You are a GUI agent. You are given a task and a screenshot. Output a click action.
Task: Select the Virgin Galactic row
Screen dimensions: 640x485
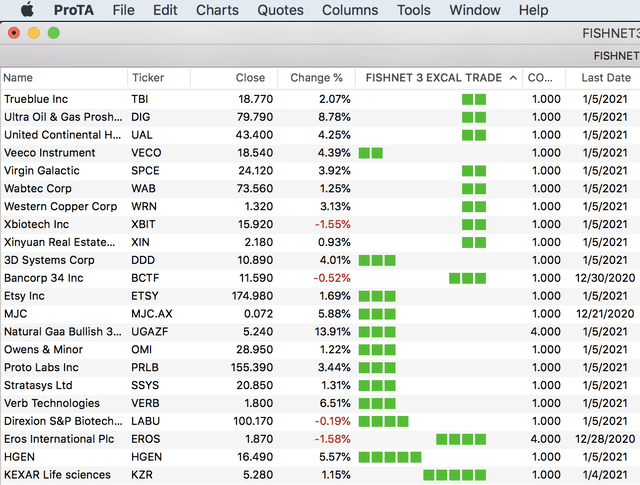click(x=320, y=171)
